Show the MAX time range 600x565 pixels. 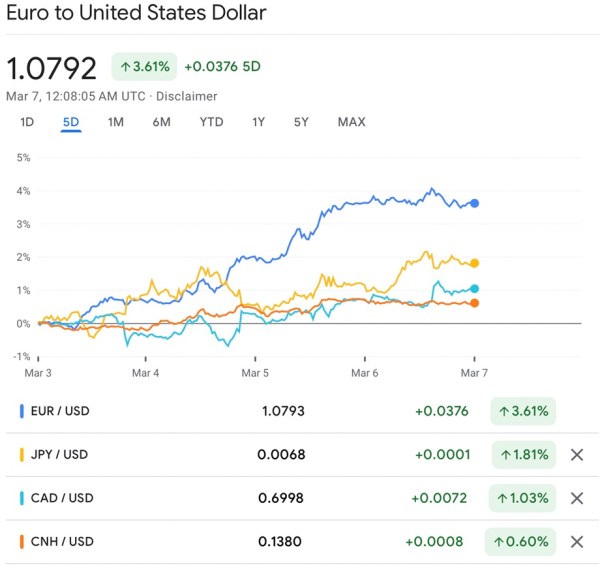coord(351,122)
